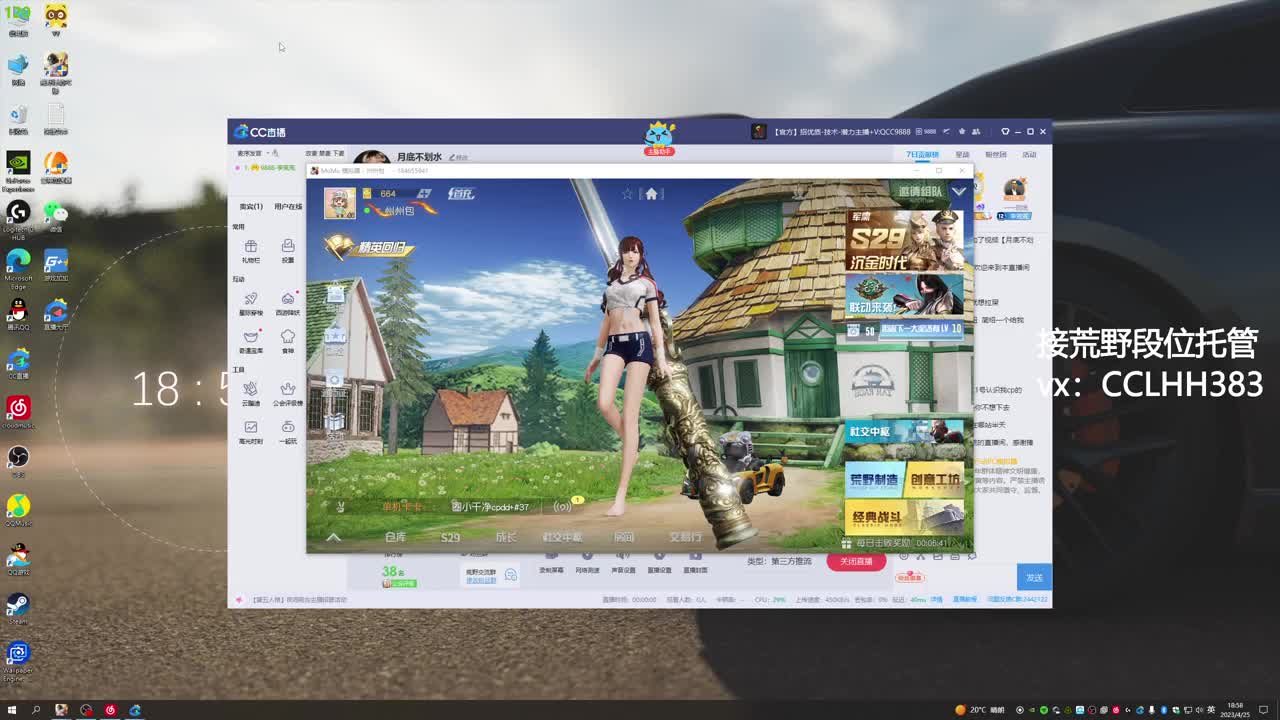Open the 公会评级榜 crown icon
Image resolution: width=1280 pixels, height=720 pixels.
click(x=288, y=388)
